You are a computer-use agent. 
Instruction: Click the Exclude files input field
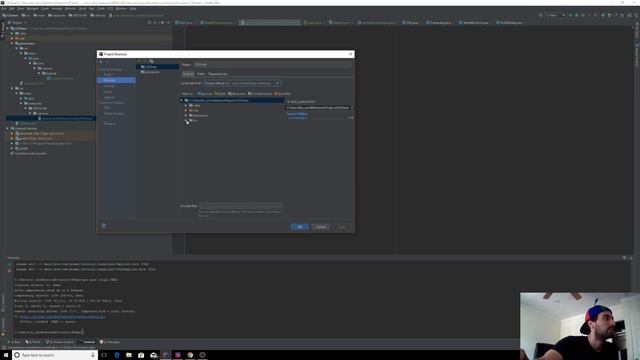241,206
